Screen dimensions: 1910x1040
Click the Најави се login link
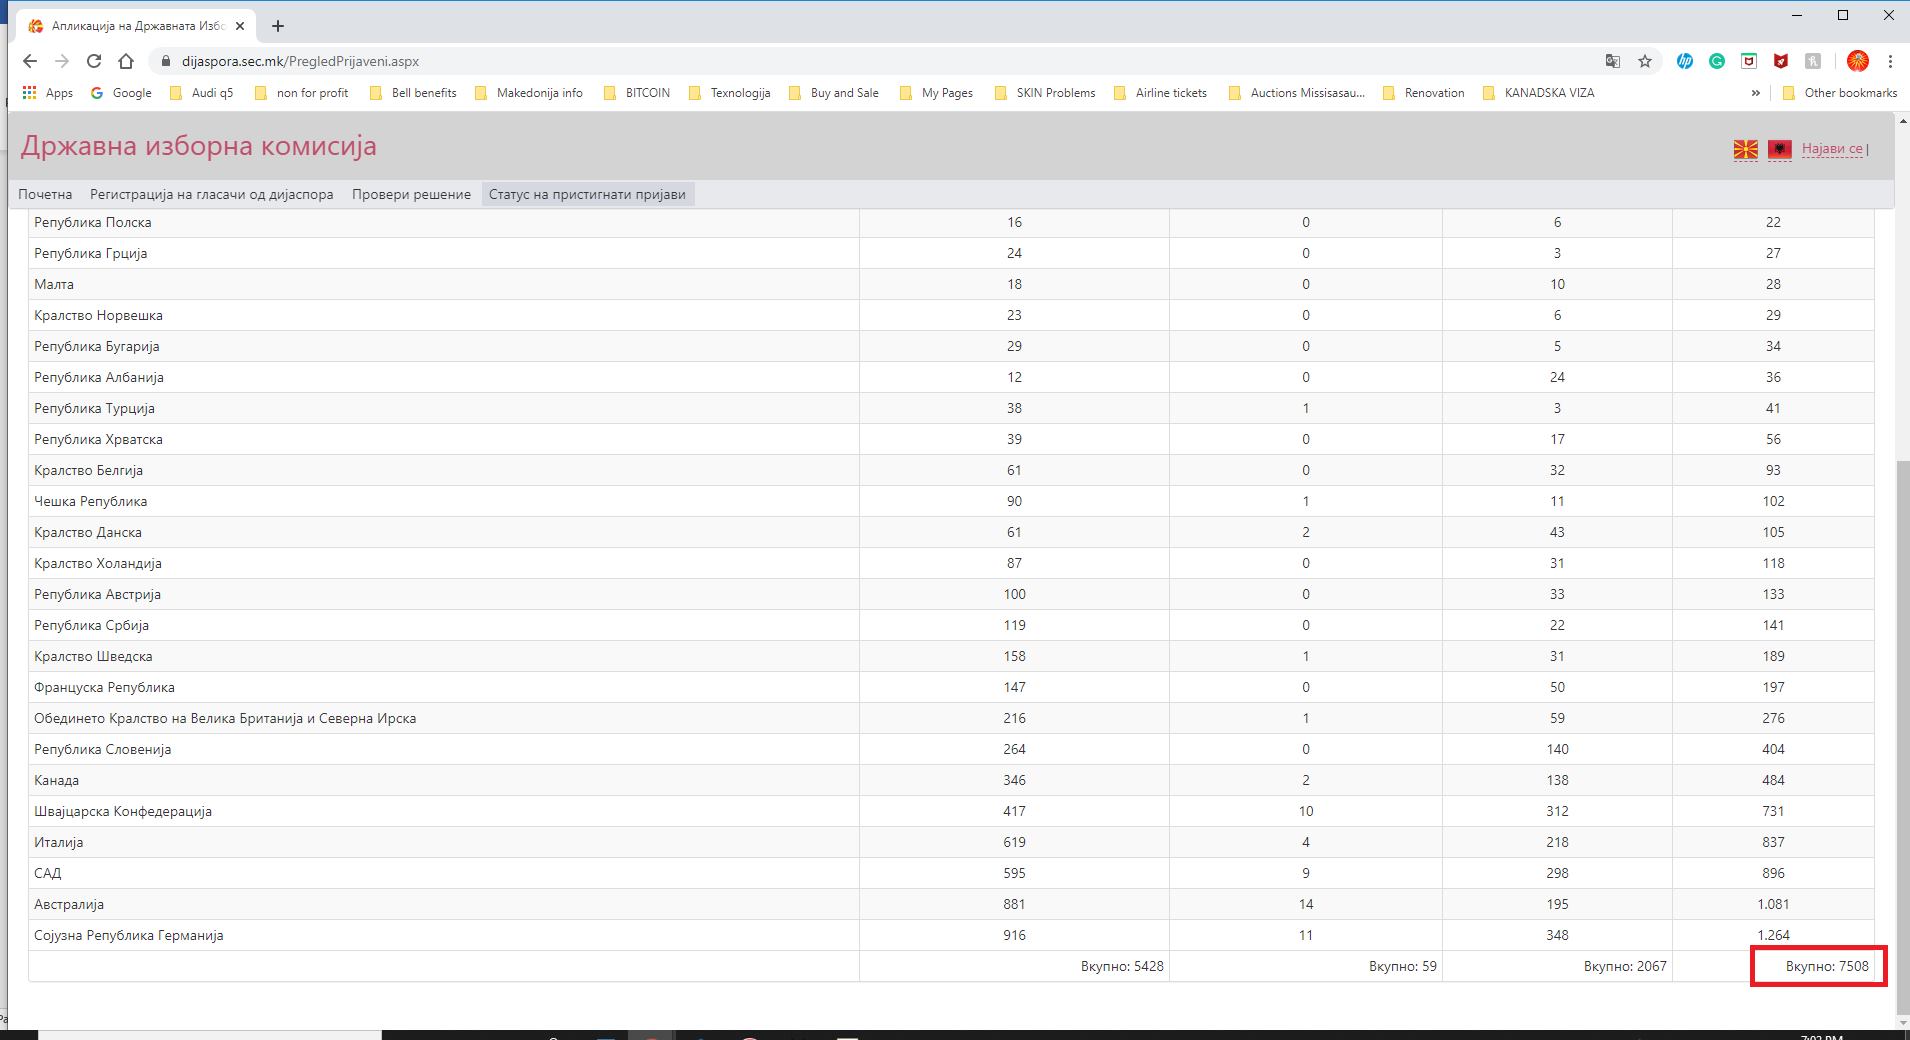click(x=1832, y=149)
